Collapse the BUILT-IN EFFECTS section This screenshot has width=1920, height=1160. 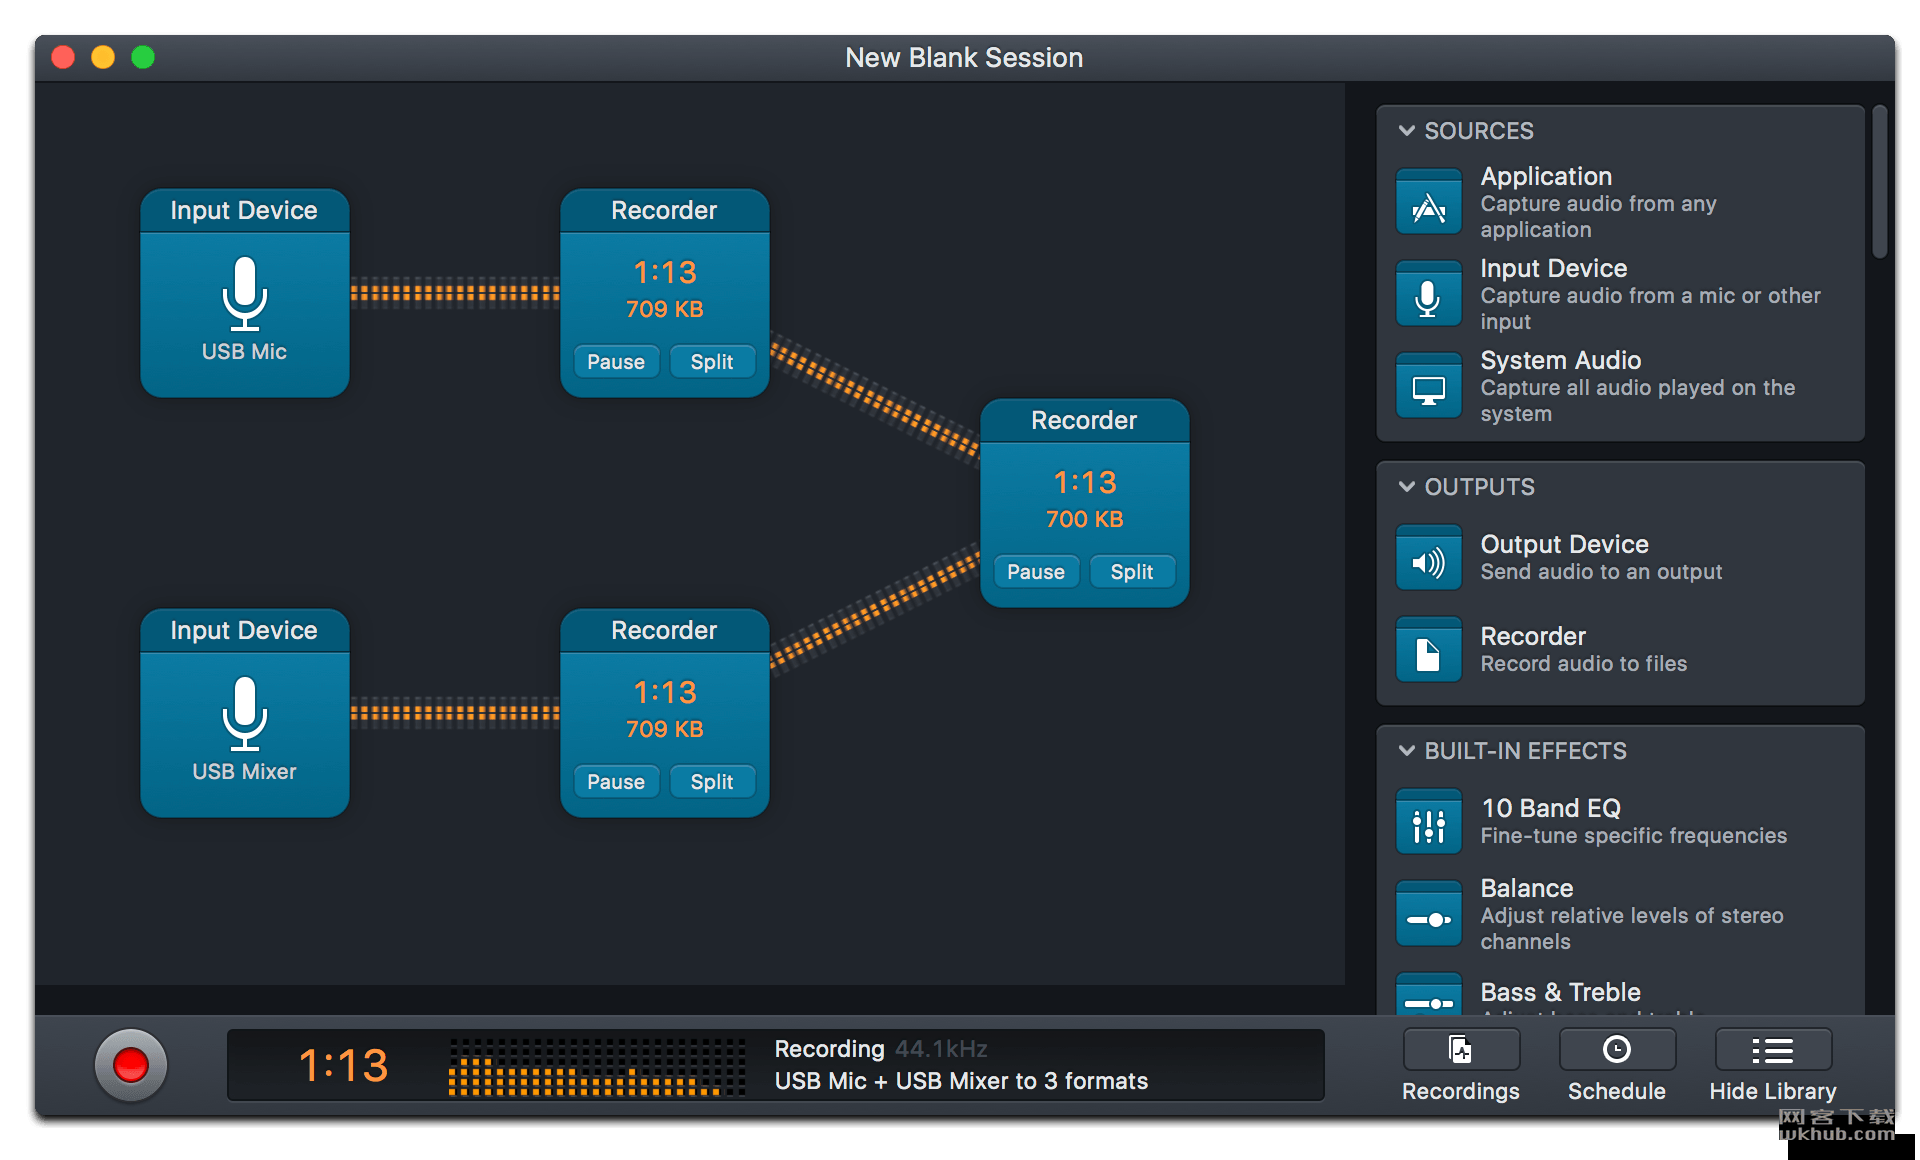click(1406, 751)
